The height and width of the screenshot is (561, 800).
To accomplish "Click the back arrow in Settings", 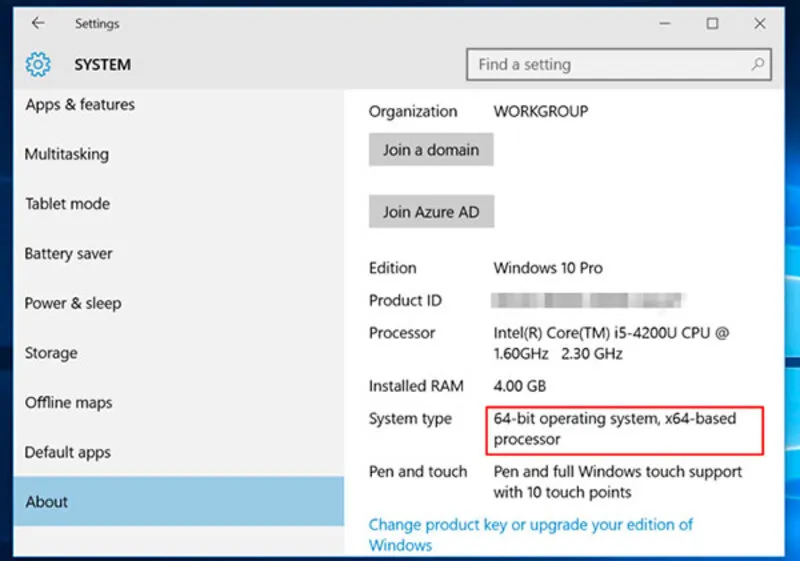I will tap(38, 23).
